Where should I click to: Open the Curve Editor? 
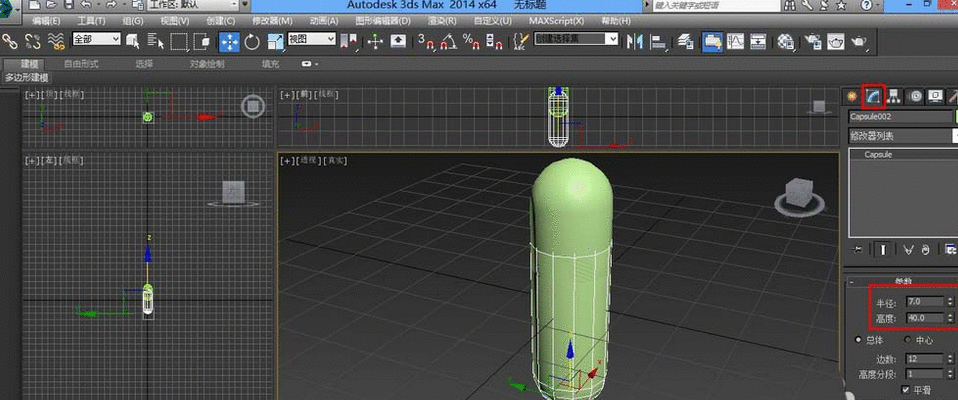coord(737,42)
